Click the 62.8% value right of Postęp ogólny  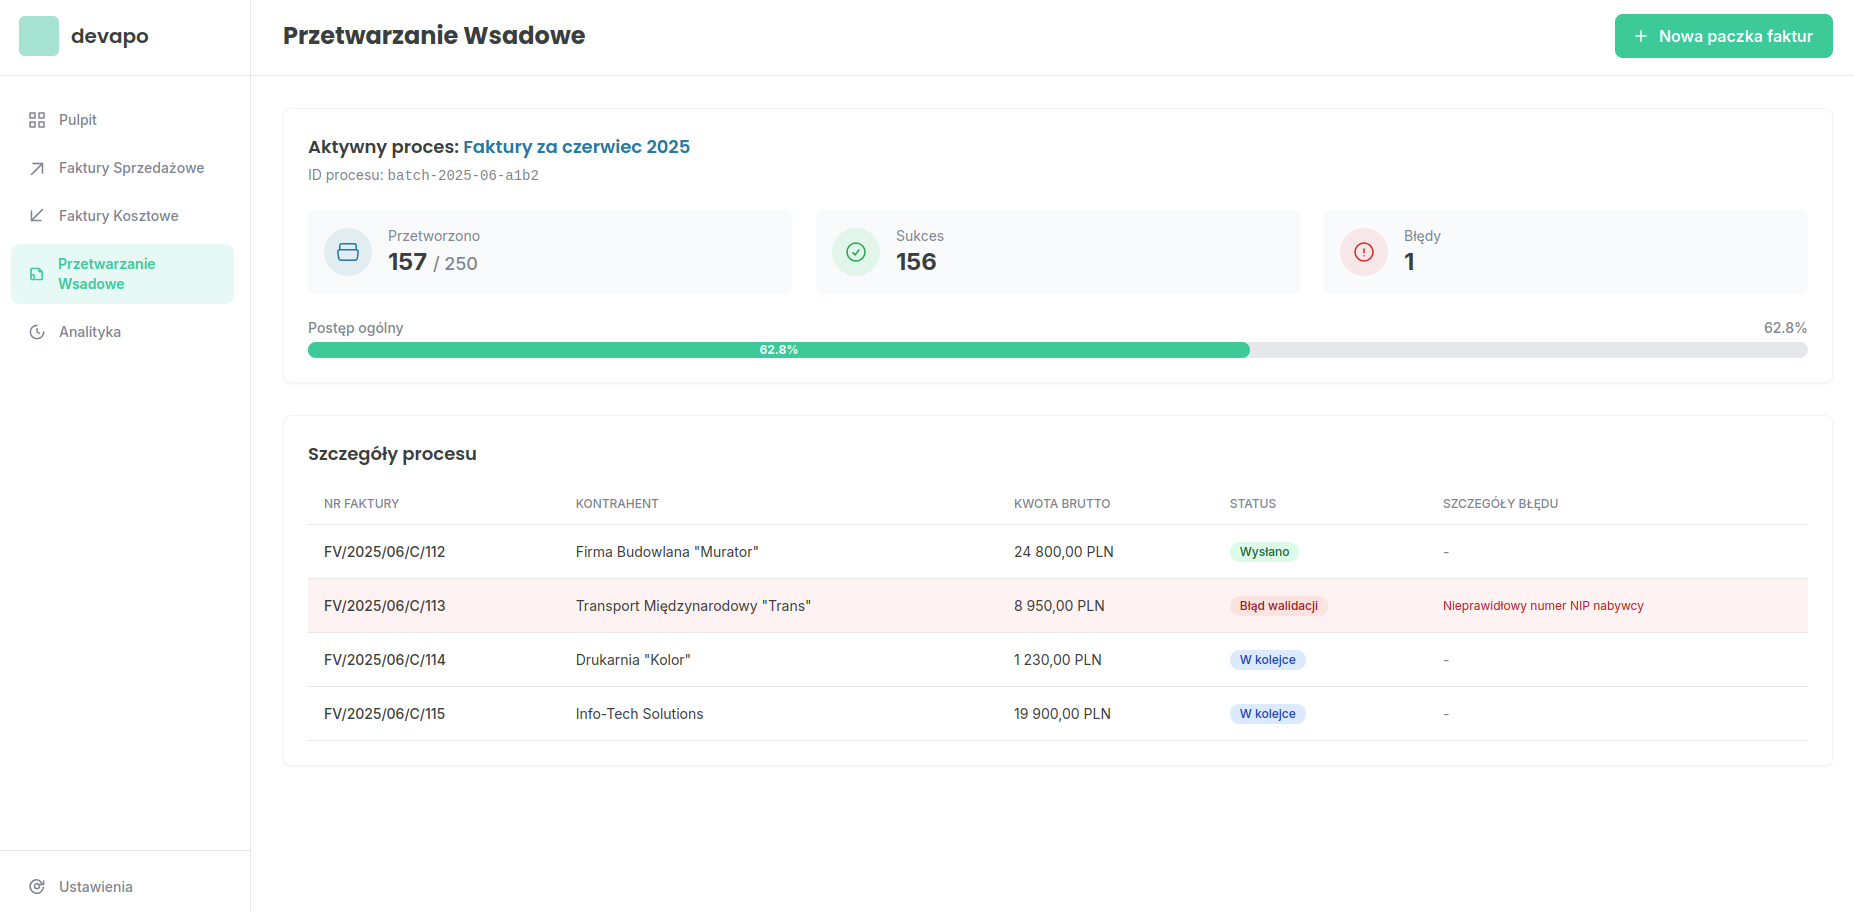pos(1785,328)
